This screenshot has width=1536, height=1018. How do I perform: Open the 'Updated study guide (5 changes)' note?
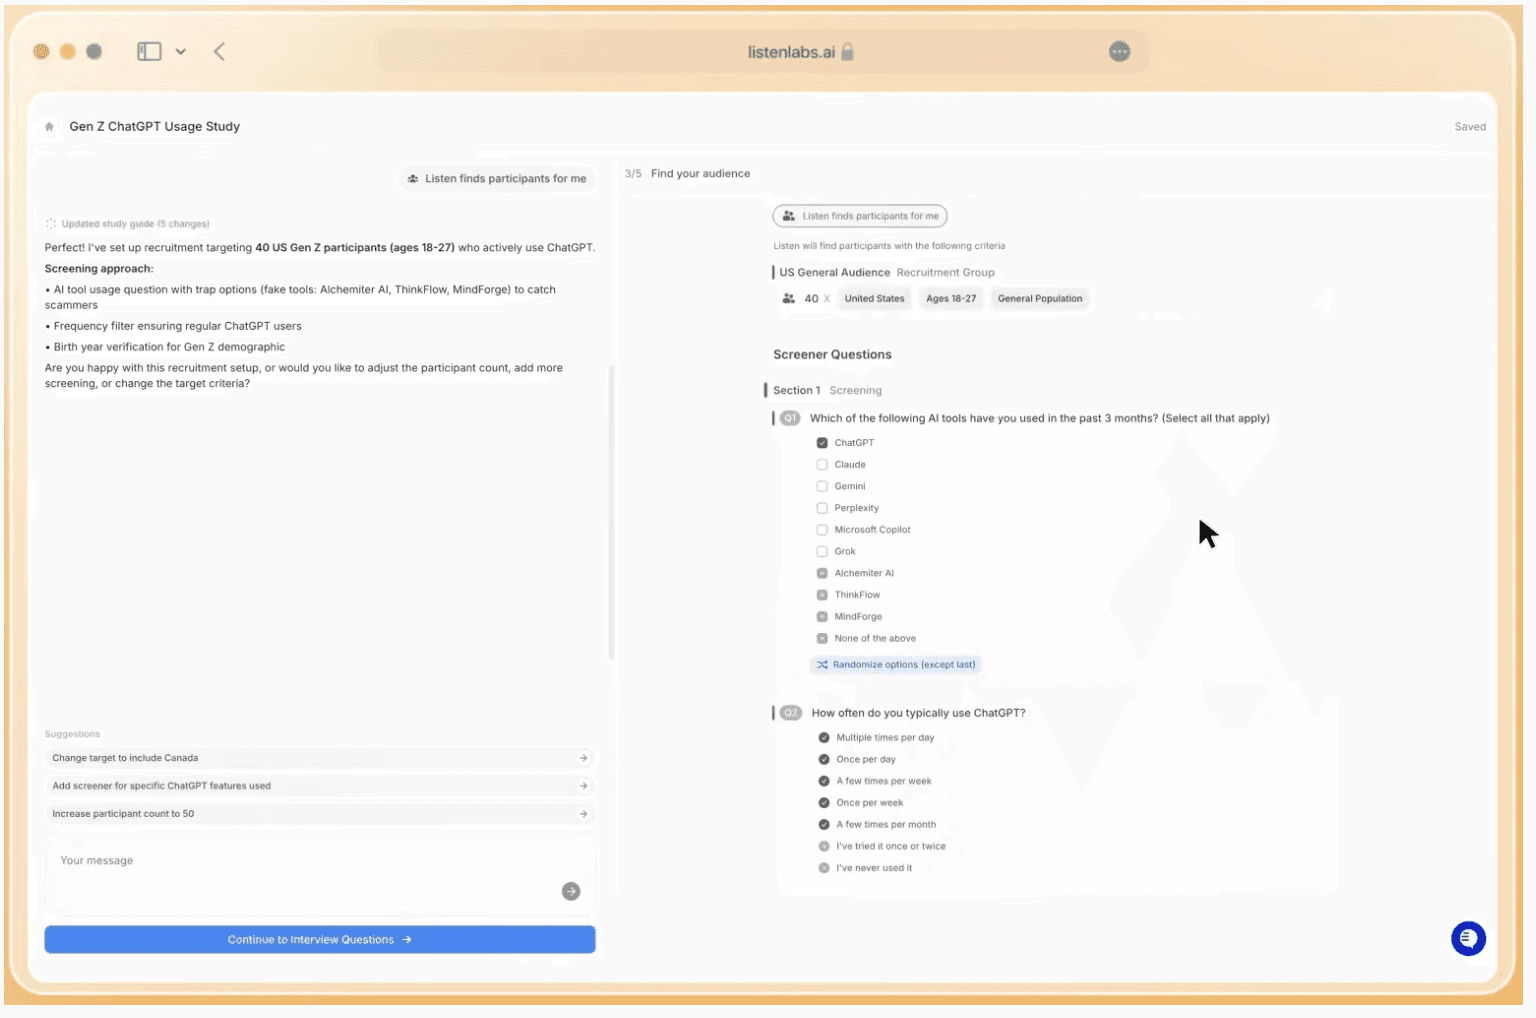(x=128, y=224)
